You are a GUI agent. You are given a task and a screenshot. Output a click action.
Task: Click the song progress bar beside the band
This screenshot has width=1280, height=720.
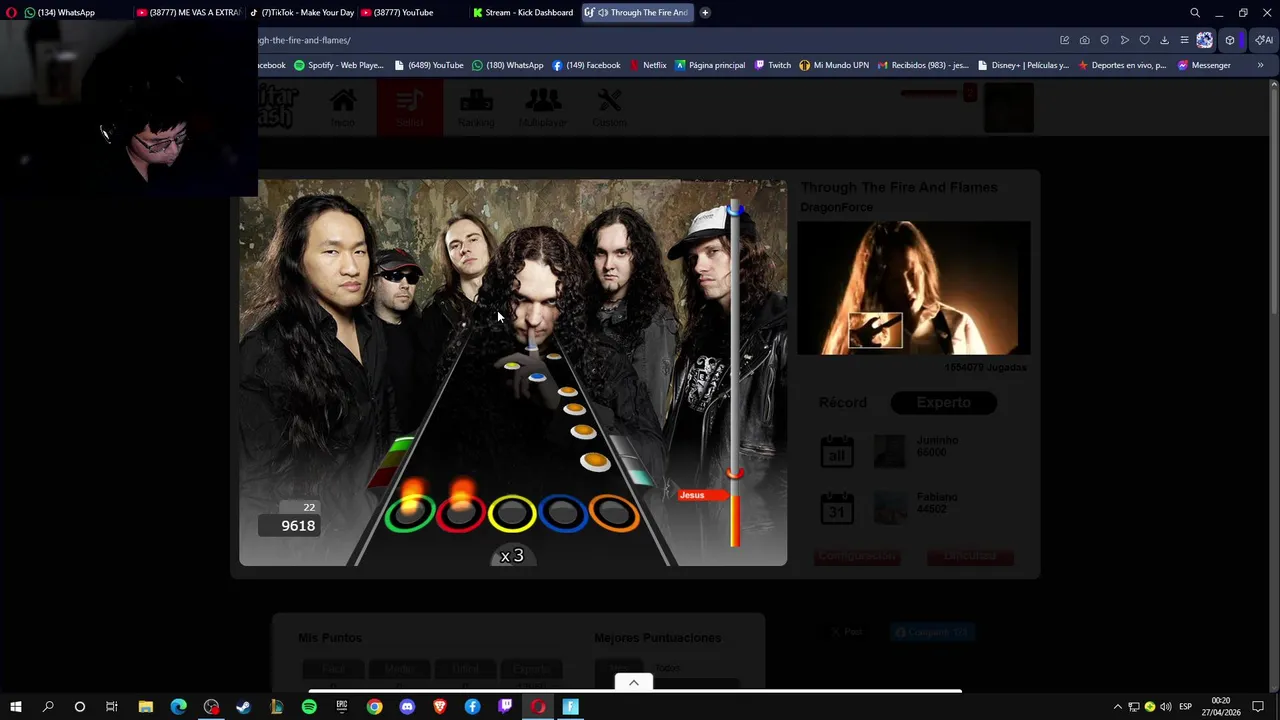[735, 375]
